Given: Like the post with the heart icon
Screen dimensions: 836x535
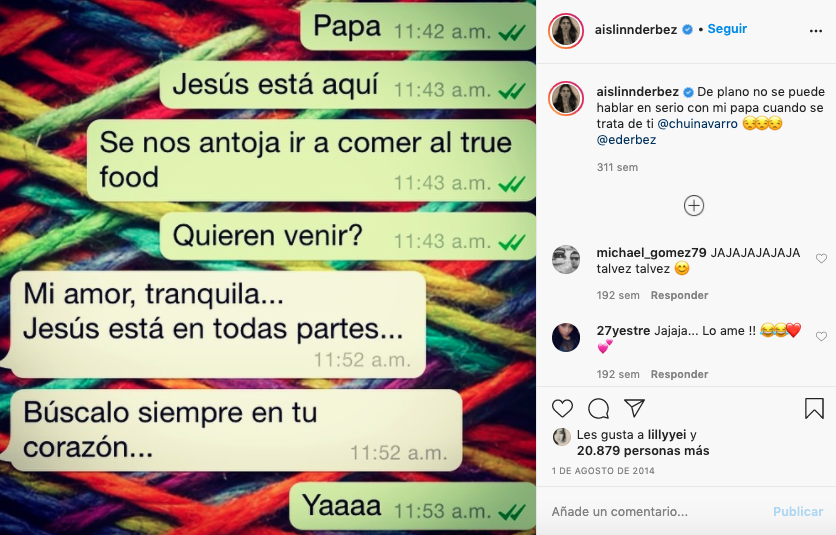Looking at the screenshot, I should [562, 409].
